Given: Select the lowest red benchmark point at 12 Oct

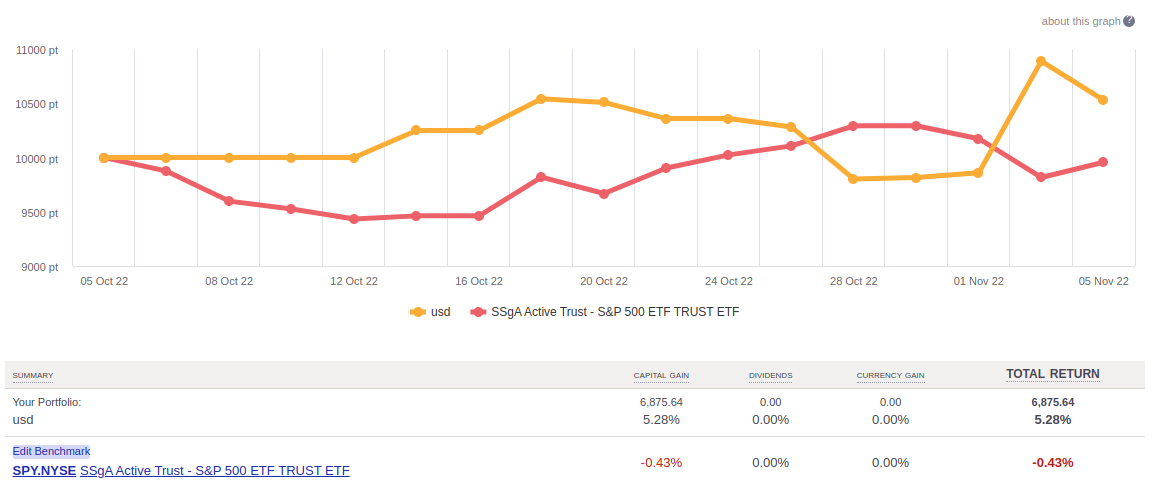Looking at the screenshot, I should (354, 219).
